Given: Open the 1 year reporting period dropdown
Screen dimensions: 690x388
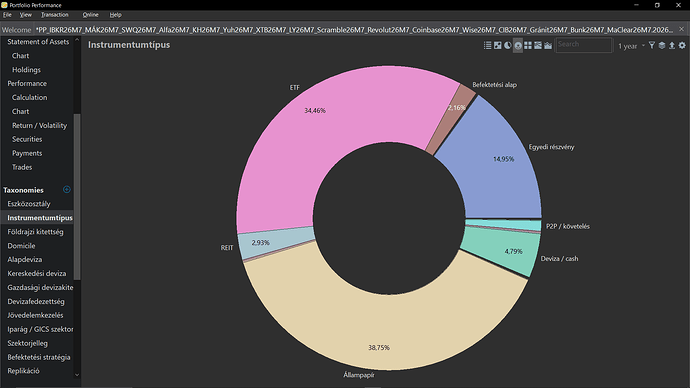Looking at the screenshot, I should [x=631, y=46].
